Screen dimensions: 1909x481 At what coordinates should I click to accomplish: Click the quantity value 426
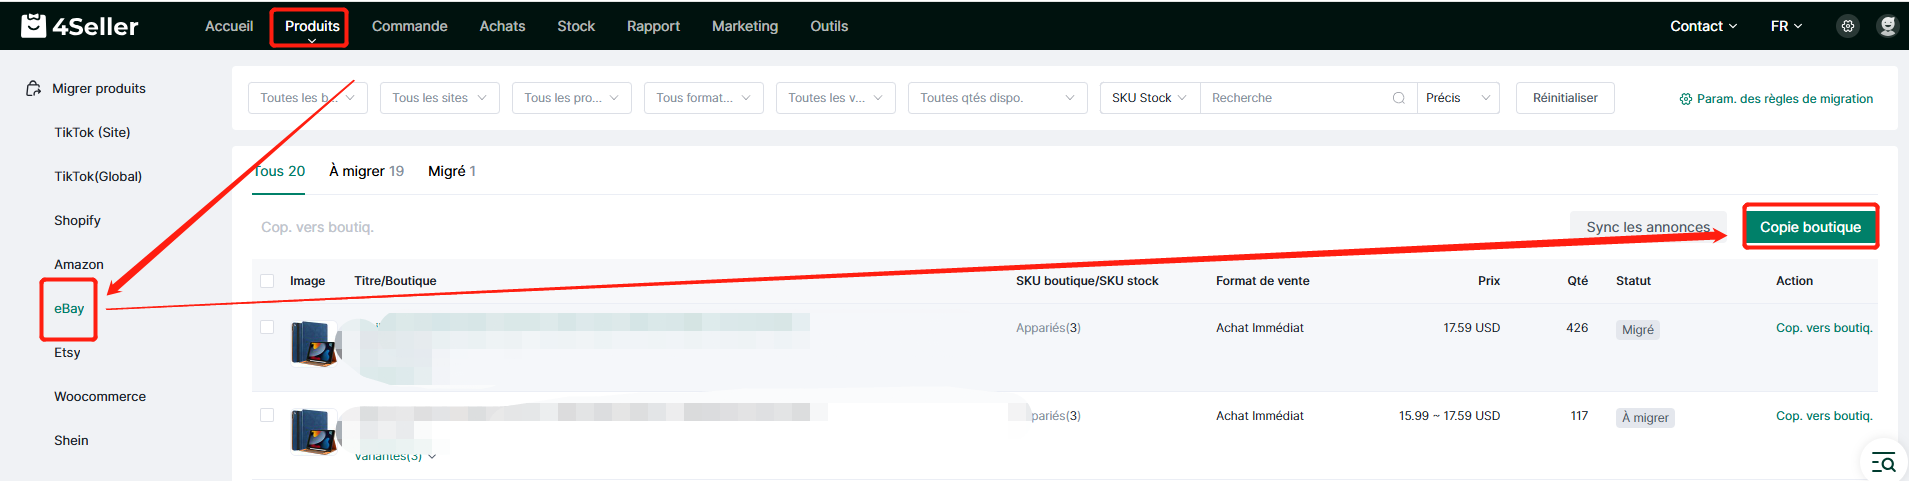(x=1577, y=327)
